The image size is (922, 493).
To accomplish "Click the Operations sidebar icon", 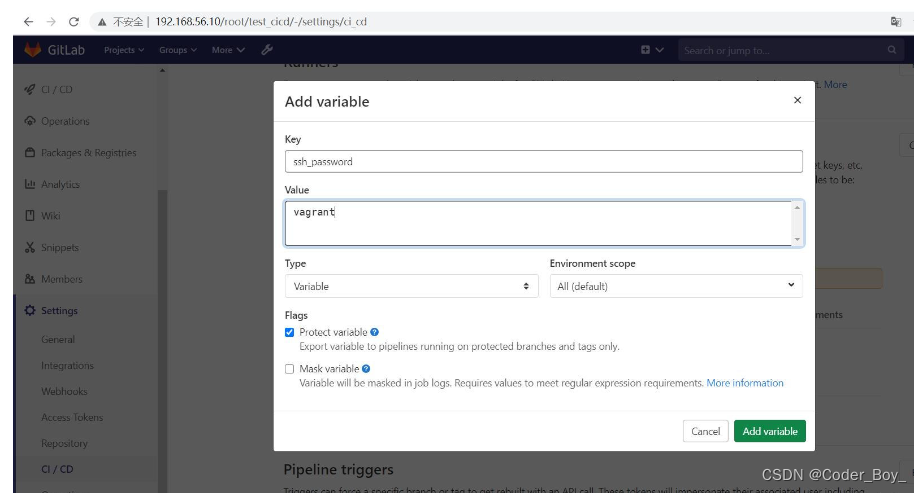I will coord(30,121).
